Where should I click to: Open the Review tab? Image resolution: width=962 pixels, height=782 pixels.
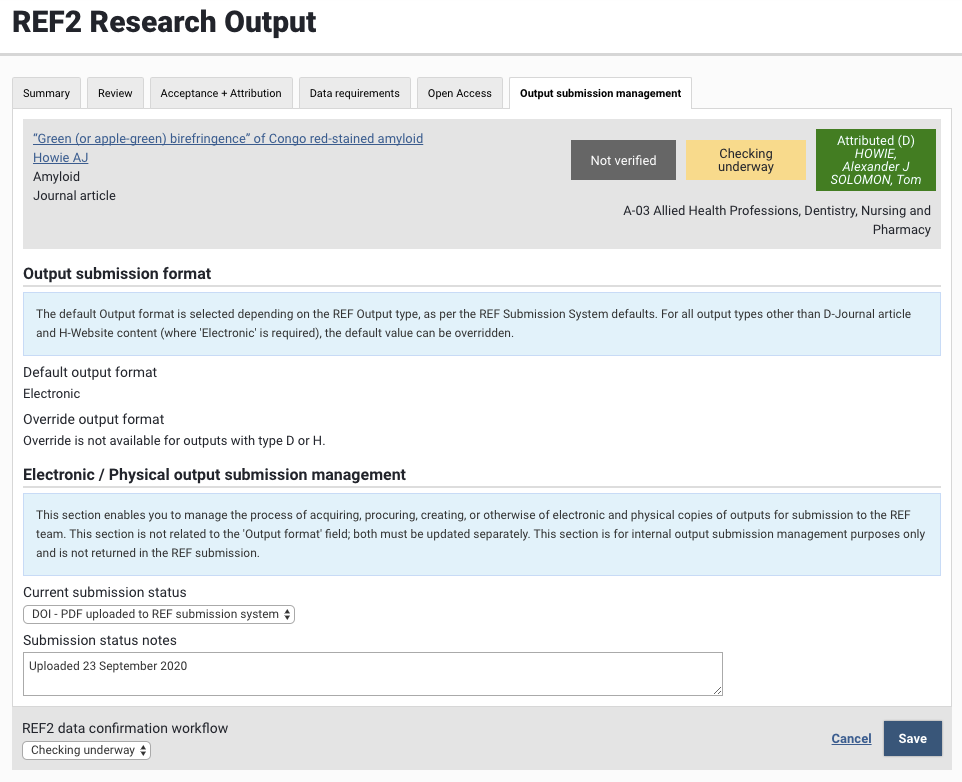point(115,93)
